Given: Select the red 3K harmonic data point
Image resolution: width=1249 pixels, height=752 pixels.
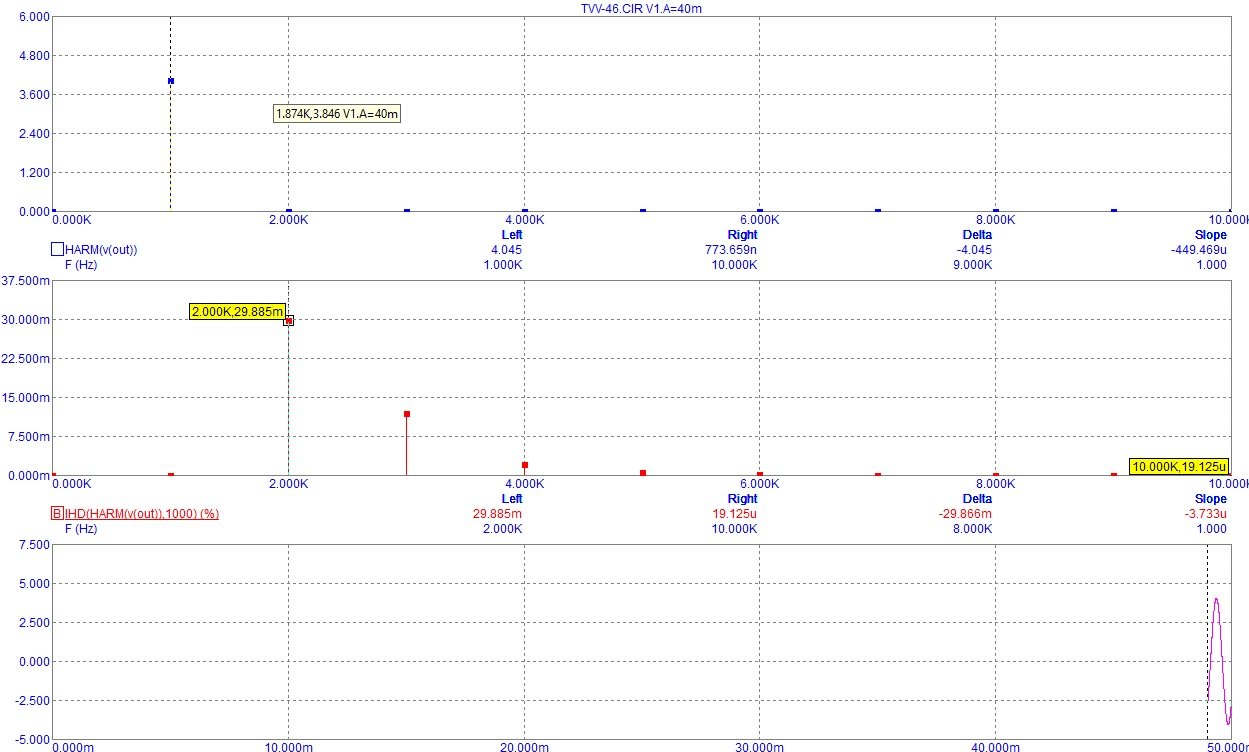Looking at the screenshot, I should point(407,414).
